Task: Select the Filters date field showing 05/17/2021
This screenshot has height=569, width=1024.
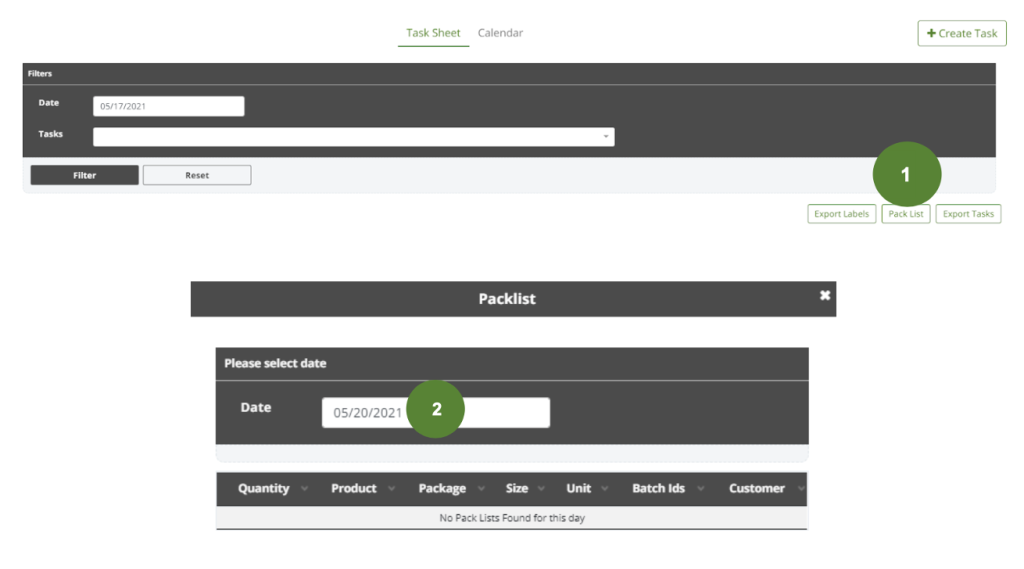Action: [x=168, y=106]
